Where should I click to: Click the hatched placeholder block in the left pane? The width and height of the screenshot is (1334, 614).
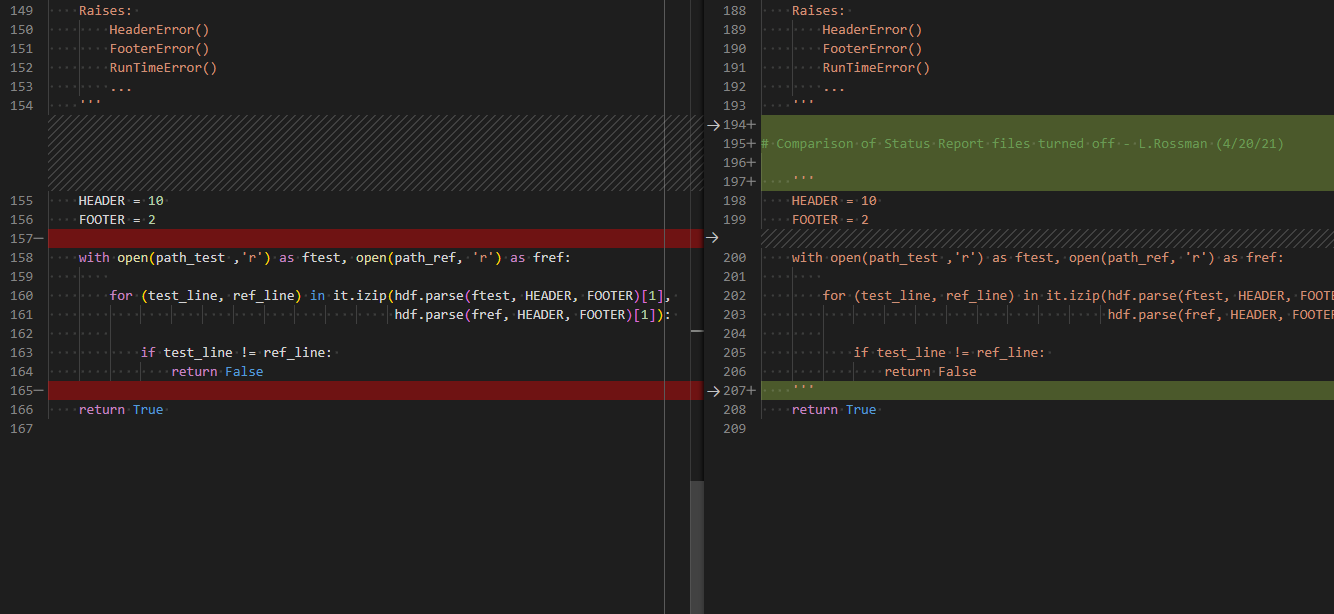[x=375, y=153]
